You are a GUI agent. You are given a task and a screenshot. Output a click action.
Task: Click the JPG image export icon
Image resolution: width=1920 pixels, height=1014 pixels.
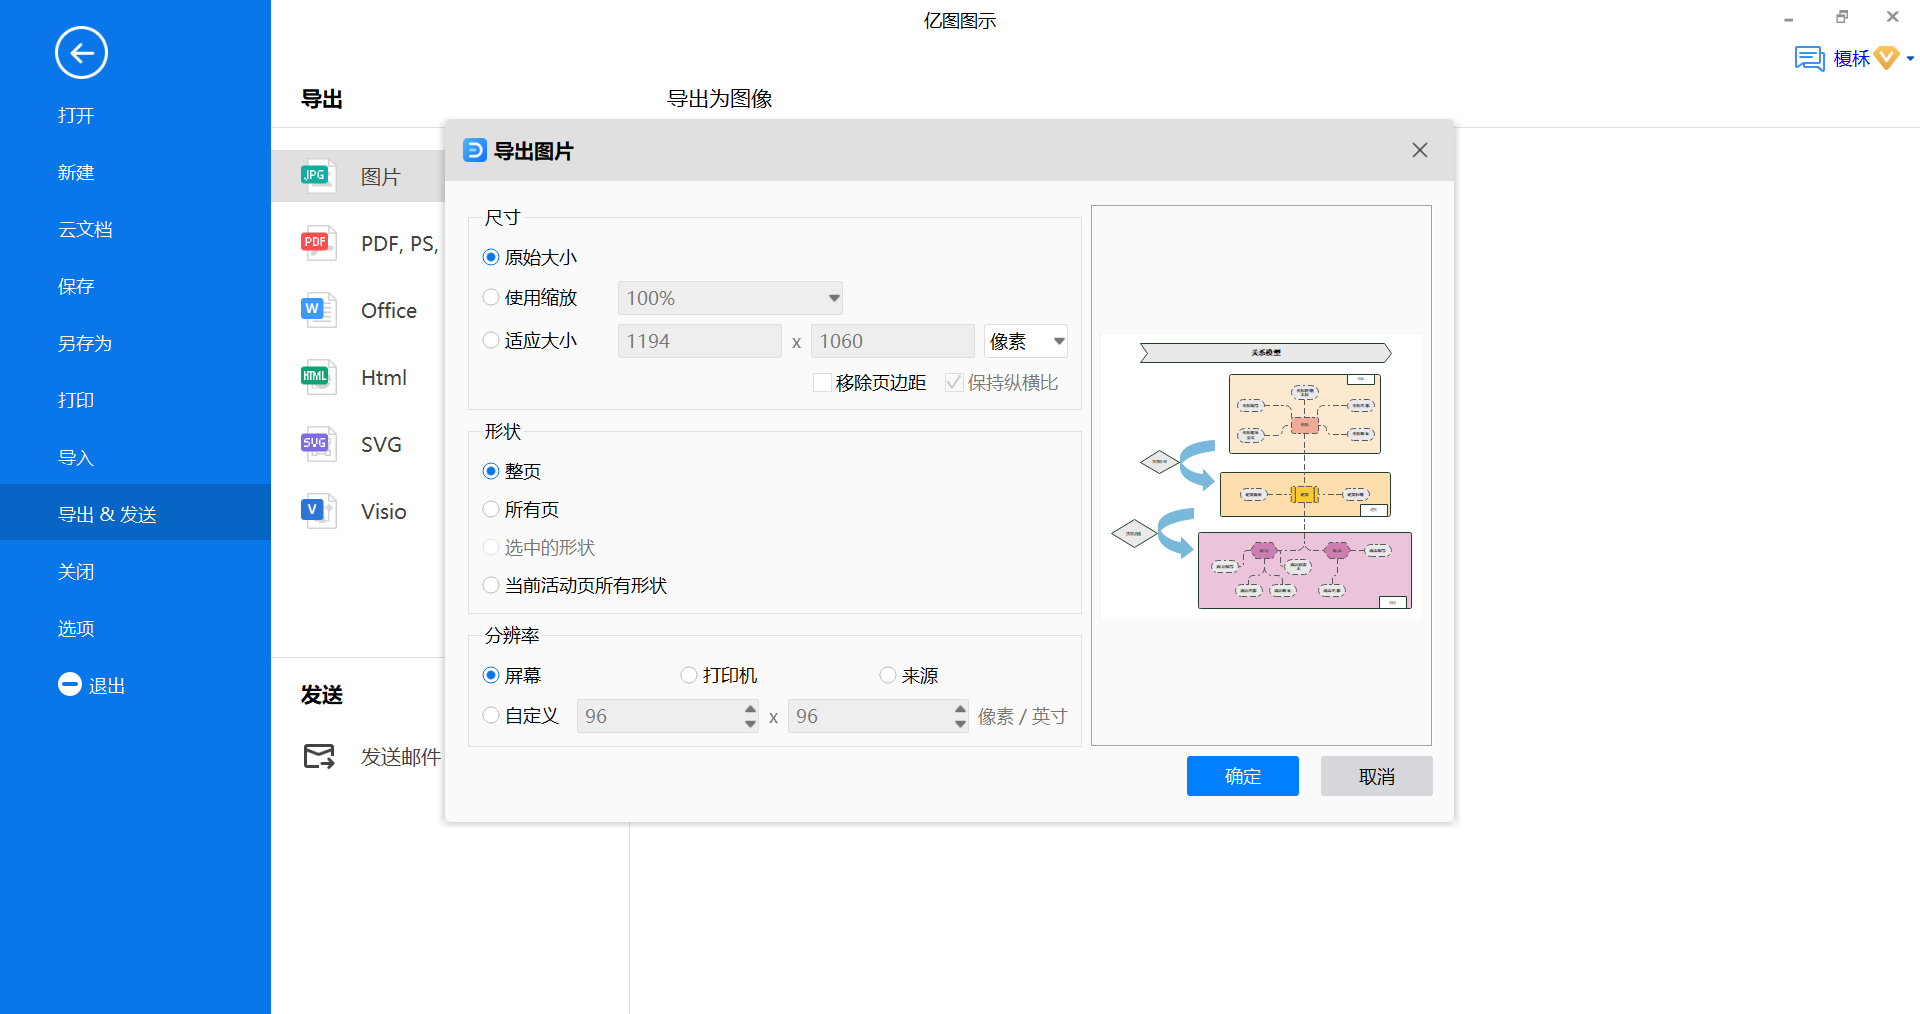tap(318, 176)
